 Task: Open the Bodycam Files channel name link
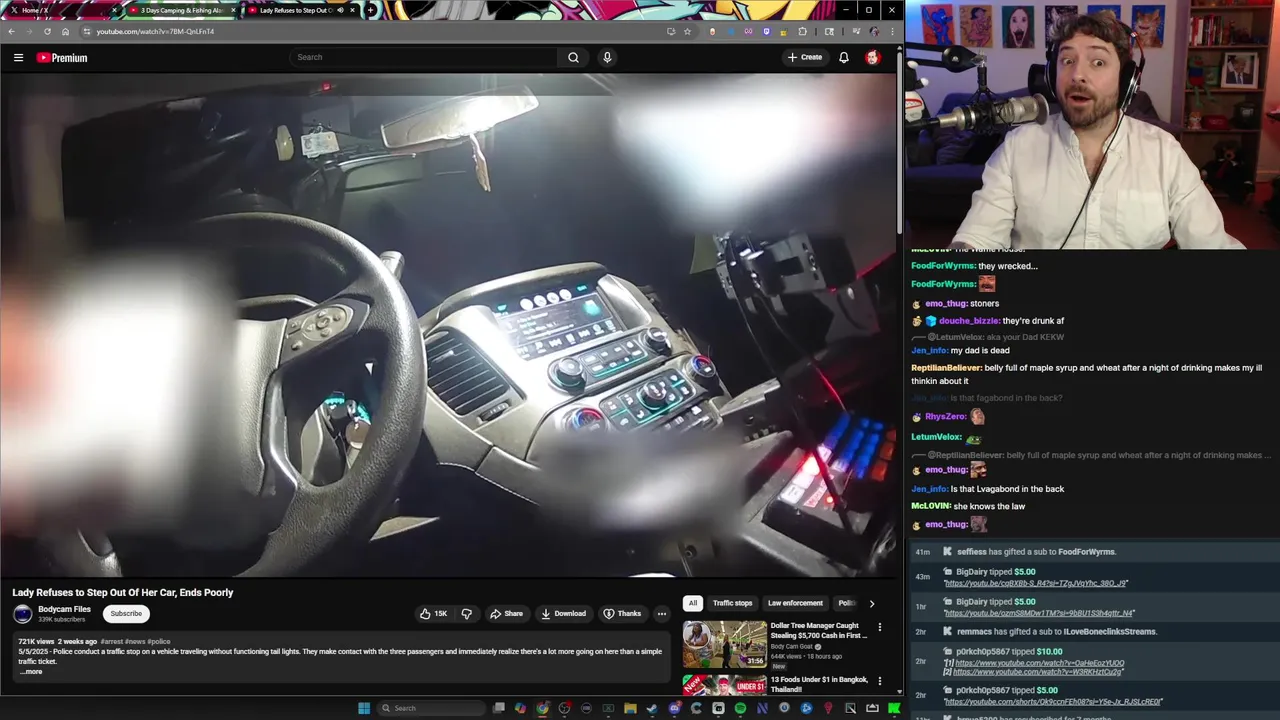64,609
